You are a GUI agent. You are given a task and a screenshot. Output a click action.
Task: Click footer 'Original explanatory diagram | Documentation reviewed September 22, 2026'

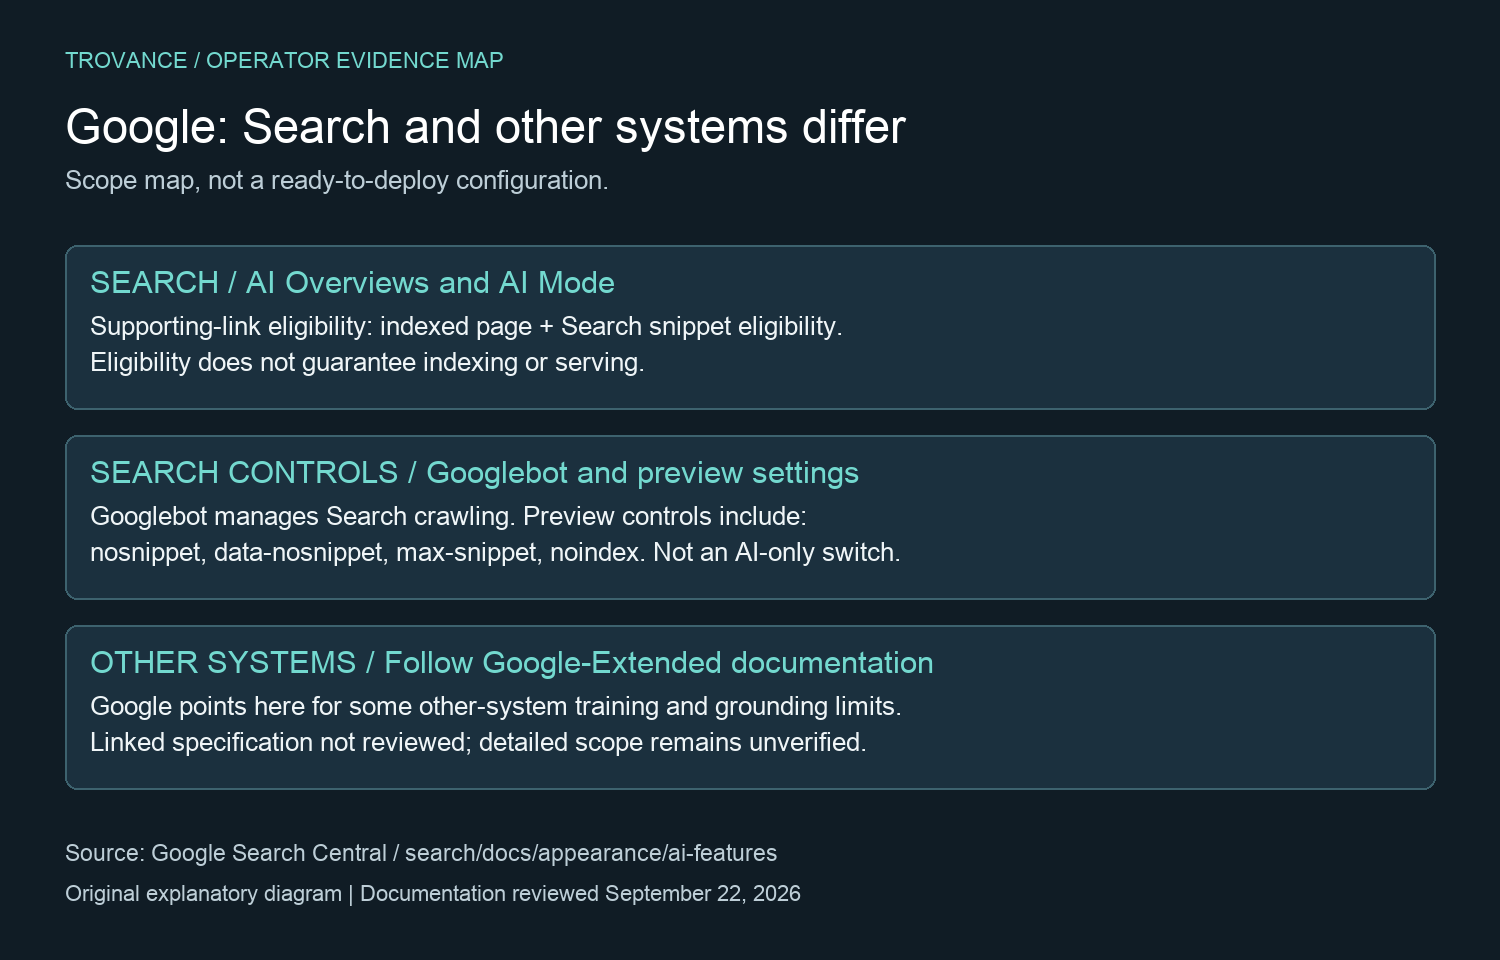(433, 894)
